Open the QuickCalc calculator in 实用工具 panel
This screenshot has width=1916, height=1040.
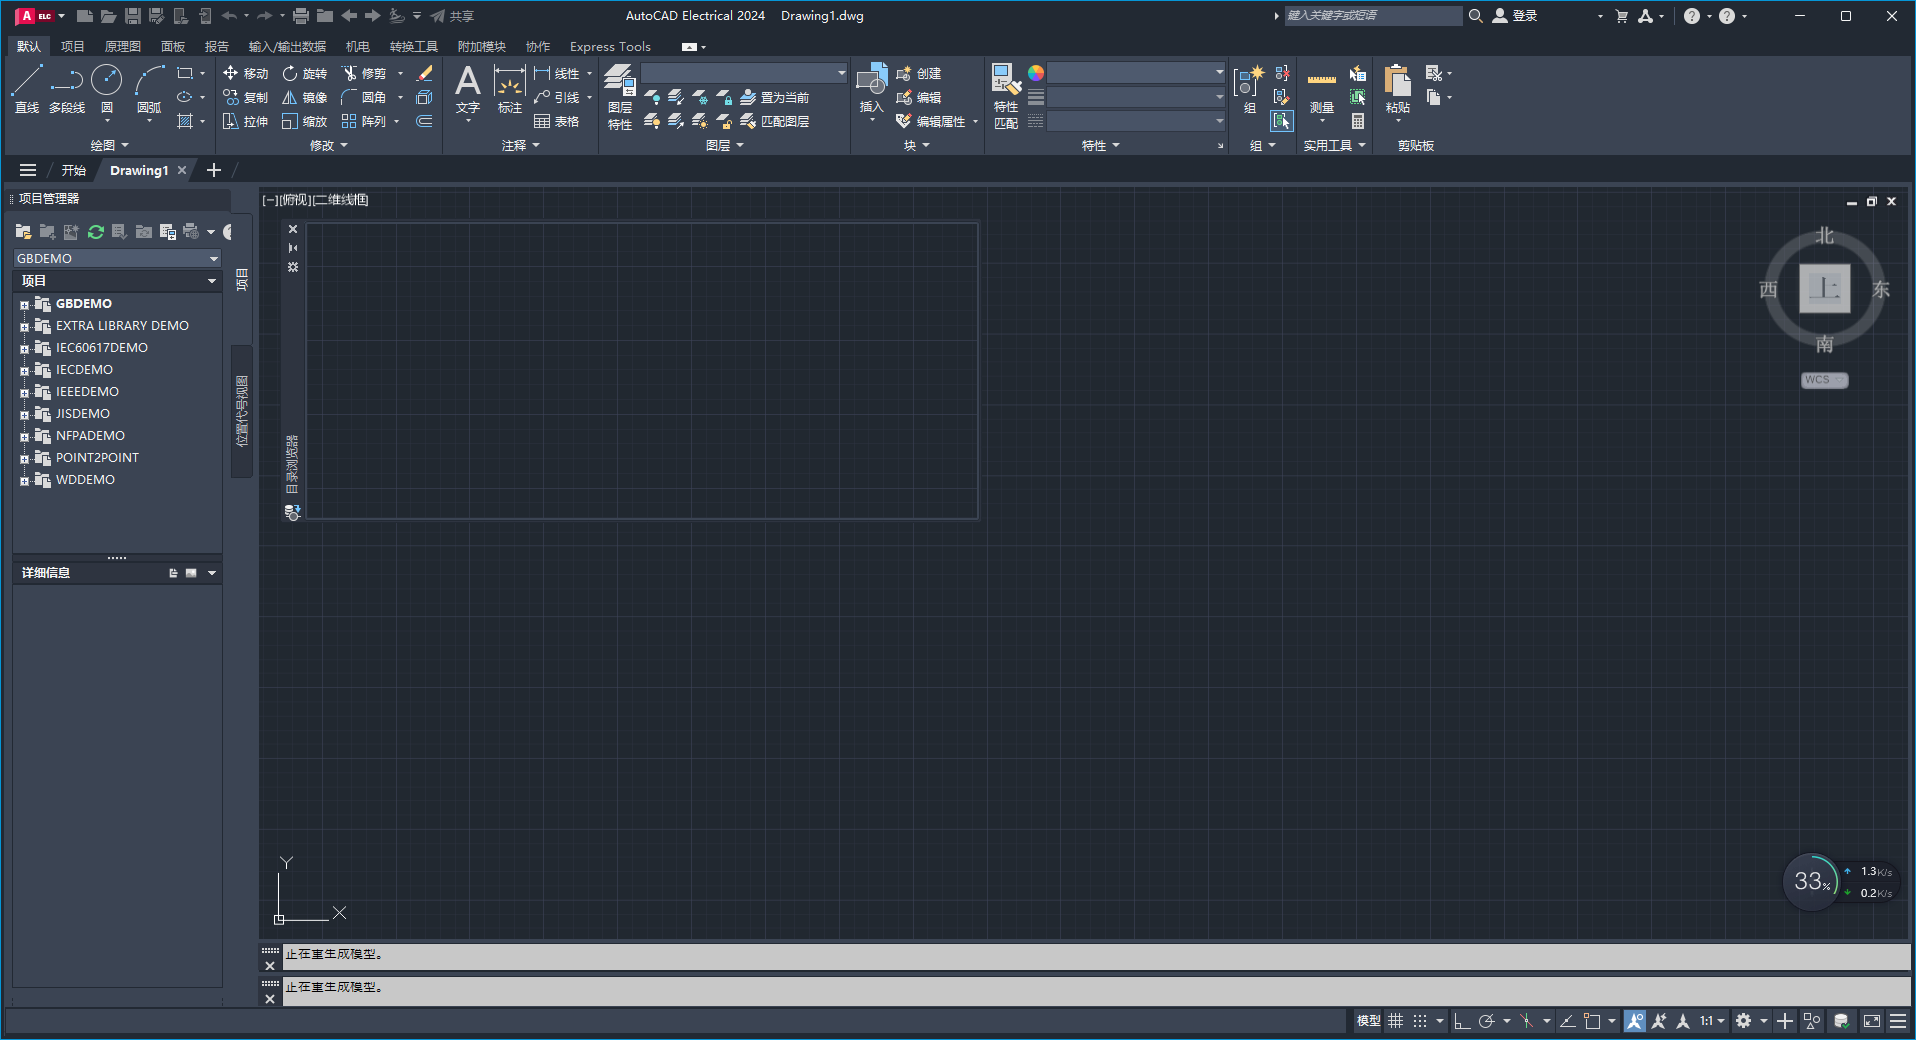[1358, 121]
